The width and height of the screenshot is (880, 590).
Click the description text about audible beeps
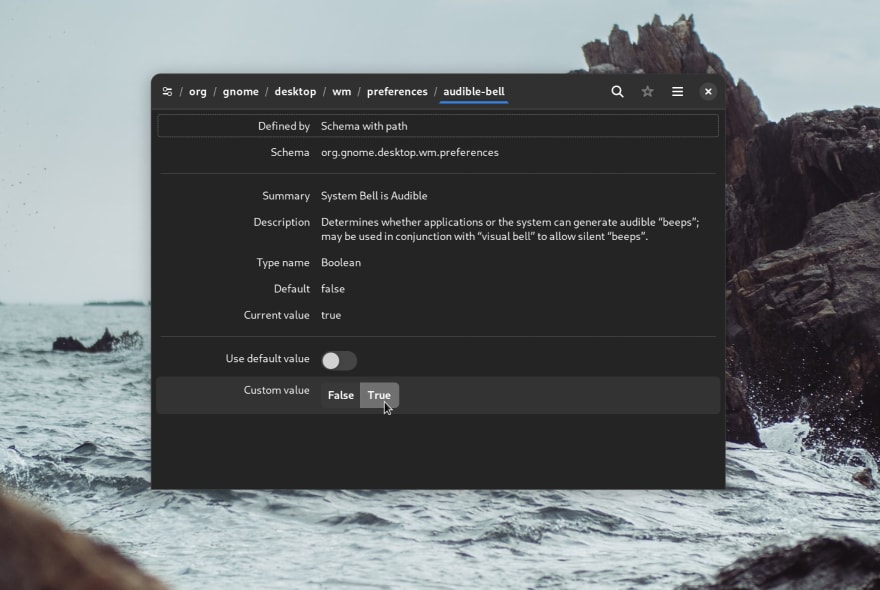click(x=510, y=229)
